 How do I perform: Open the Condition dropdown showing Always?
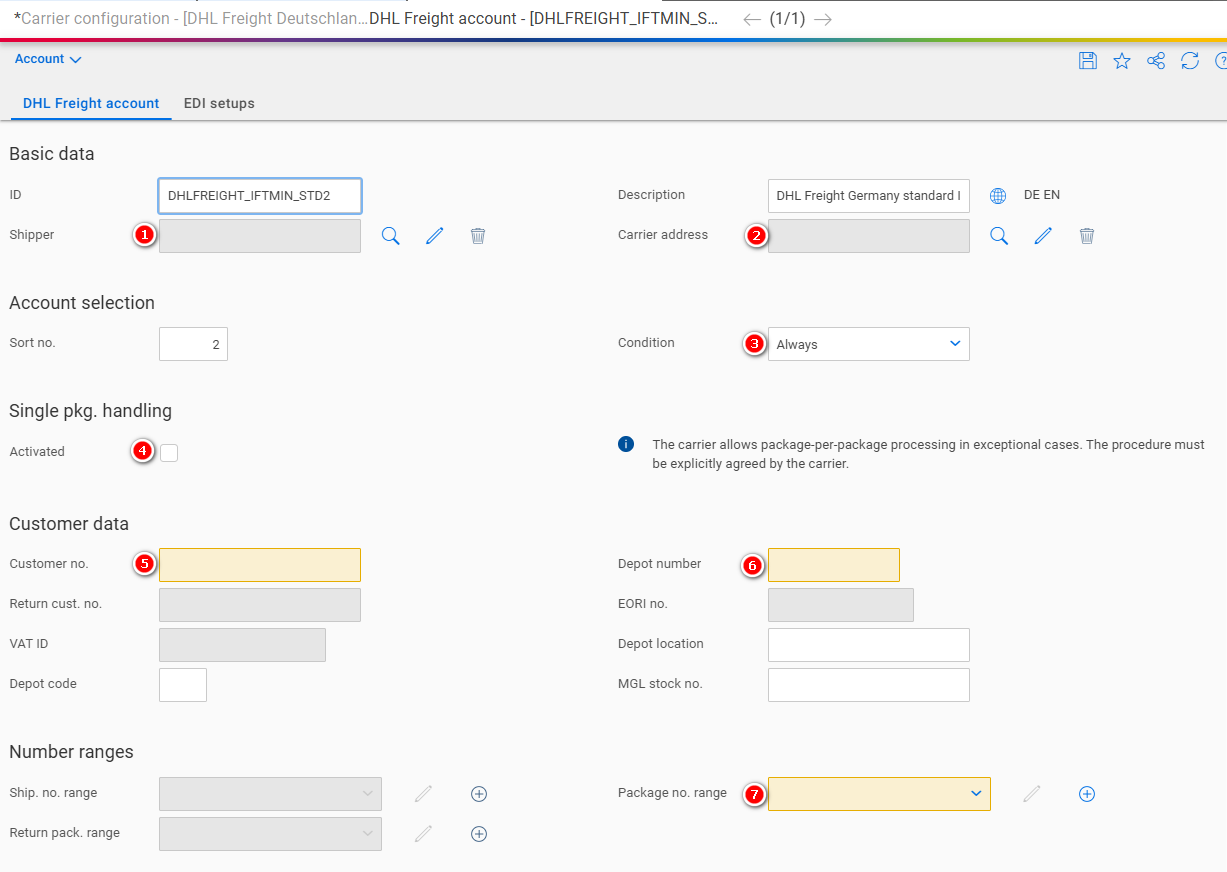tap(869, 344)
